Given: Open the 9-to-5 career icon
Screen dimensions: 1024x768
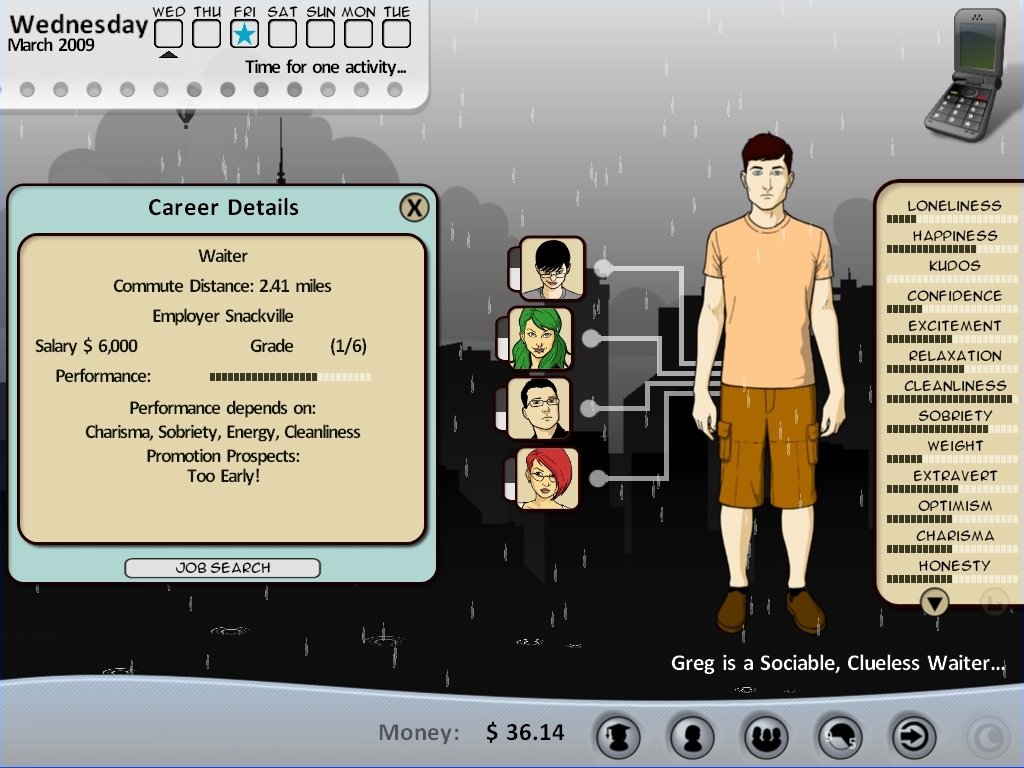Looking at the screenshot, I should [839, 736].
